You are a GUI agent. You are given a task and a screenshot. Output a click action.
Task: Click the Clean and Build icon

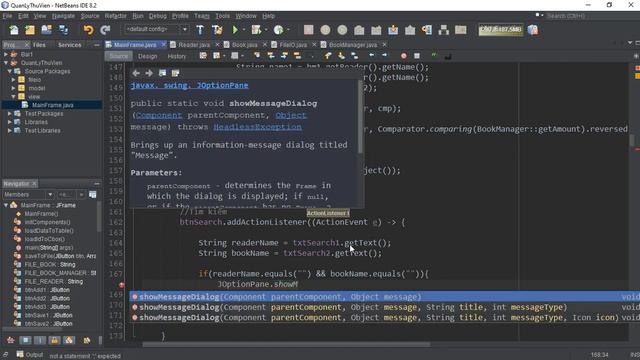(217, 30)
